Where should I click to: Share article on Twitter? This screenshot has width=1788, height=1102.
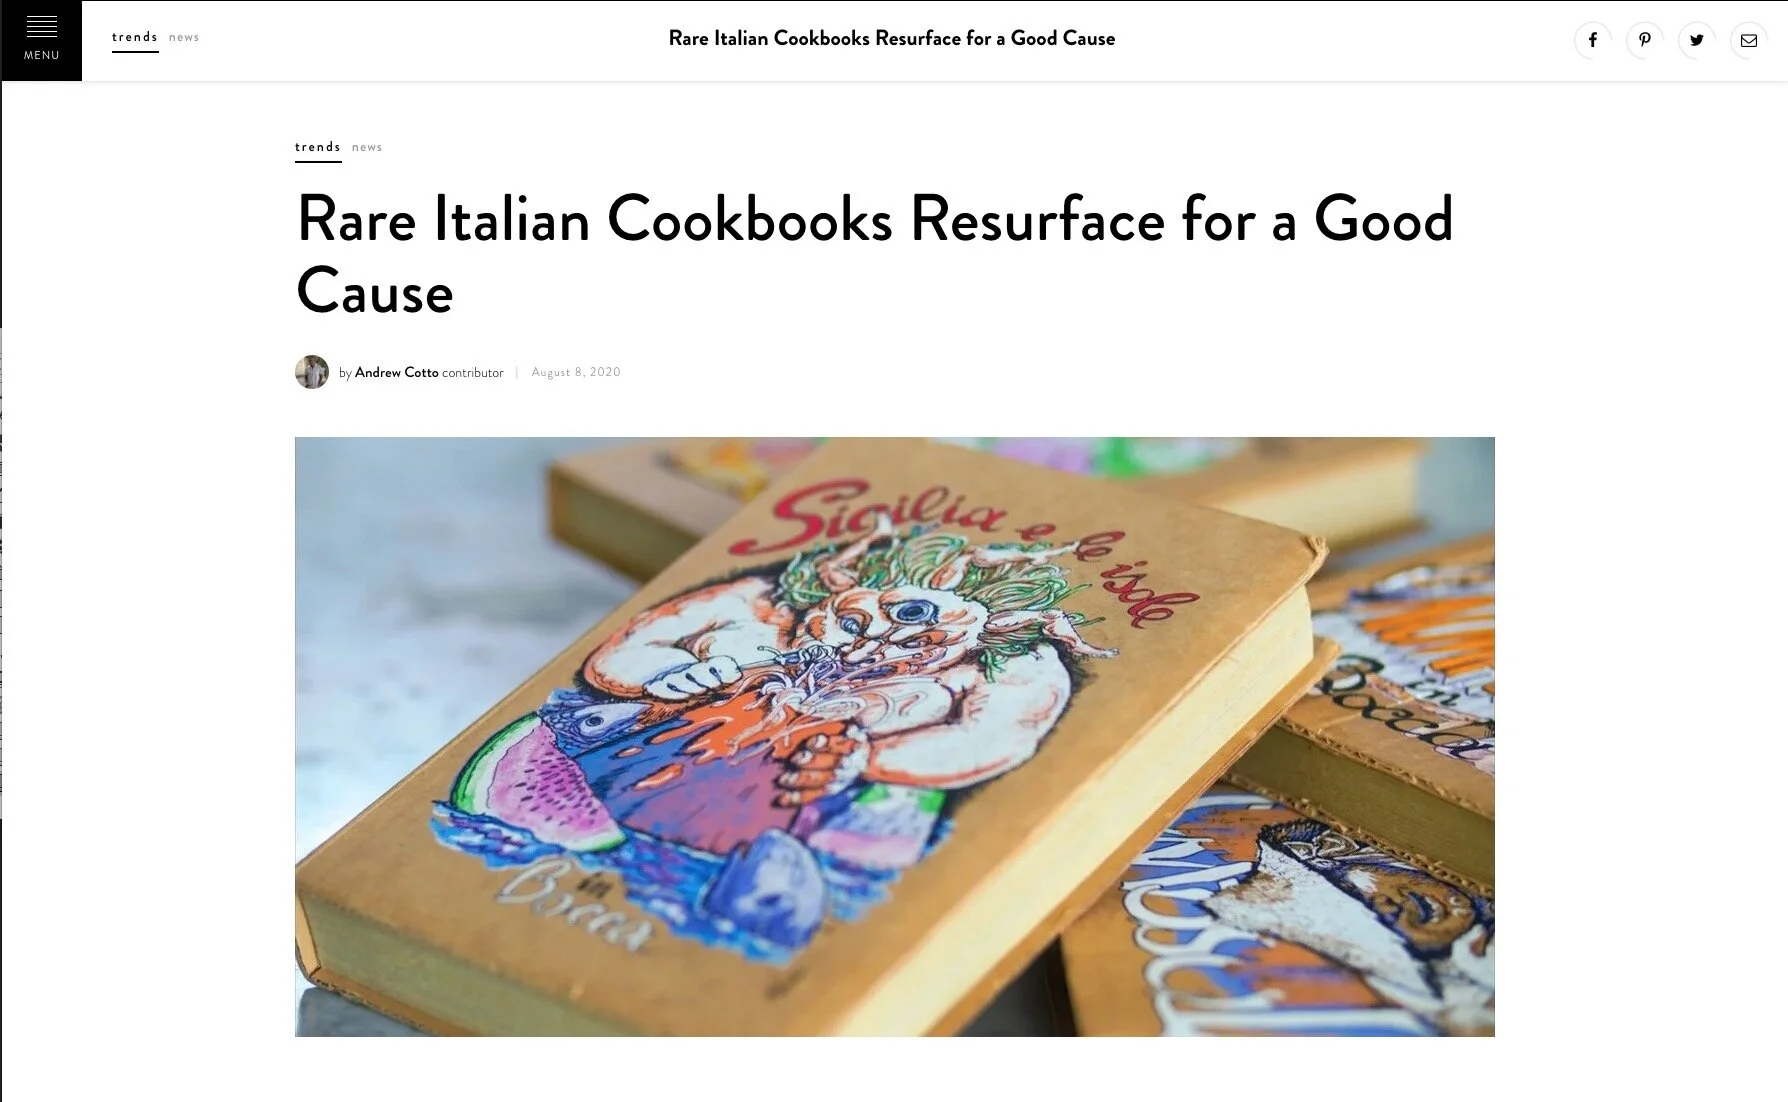pos(1697,40)
